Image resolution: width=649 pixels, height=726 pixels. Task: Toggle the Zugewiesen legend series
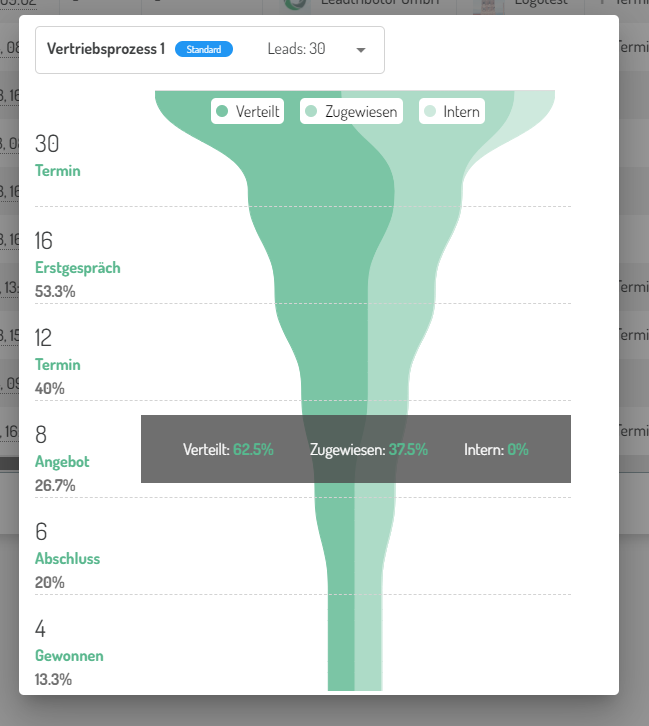point(351,111)
